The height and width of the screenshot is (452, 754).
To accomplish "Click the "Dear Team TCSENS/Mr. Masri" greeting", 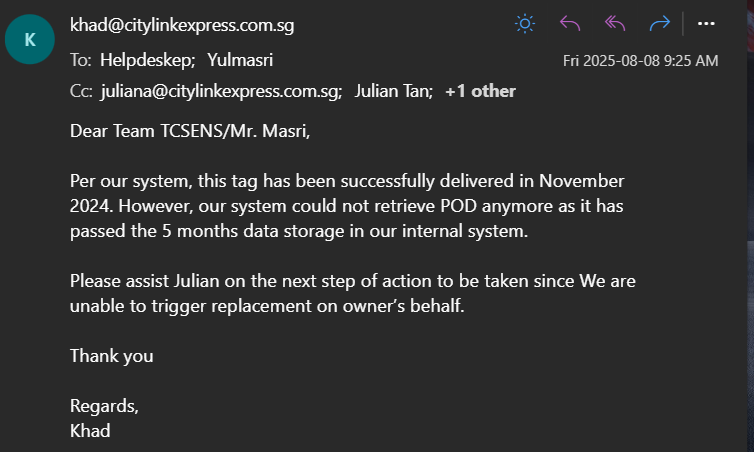I will coord(190,130).
